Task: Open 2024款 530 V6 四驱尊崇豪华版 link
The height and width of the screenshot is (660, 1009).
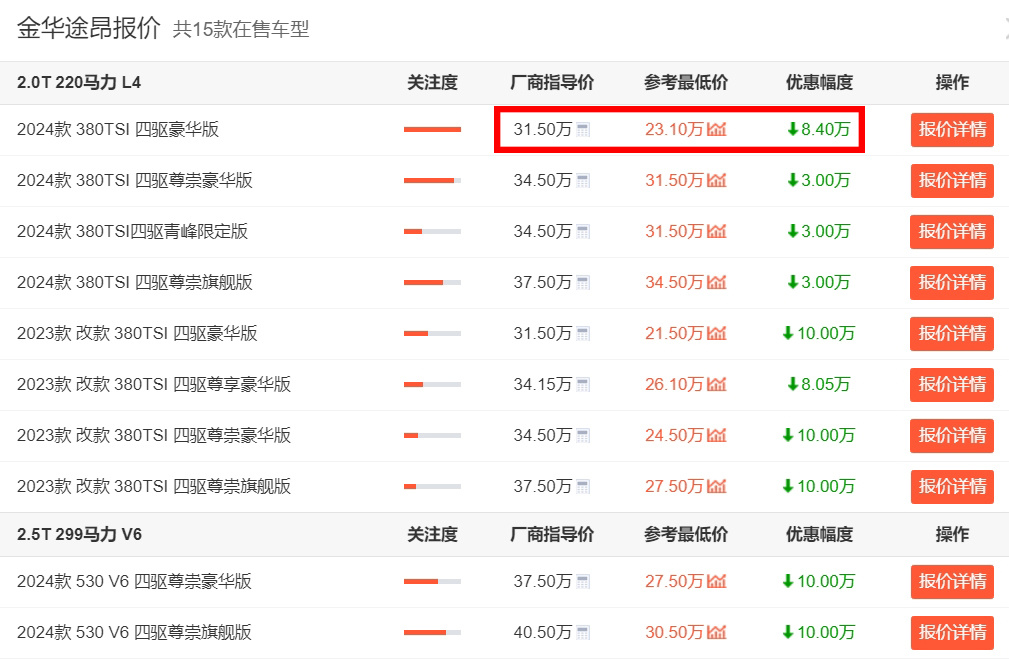Action: click(134, 581)
